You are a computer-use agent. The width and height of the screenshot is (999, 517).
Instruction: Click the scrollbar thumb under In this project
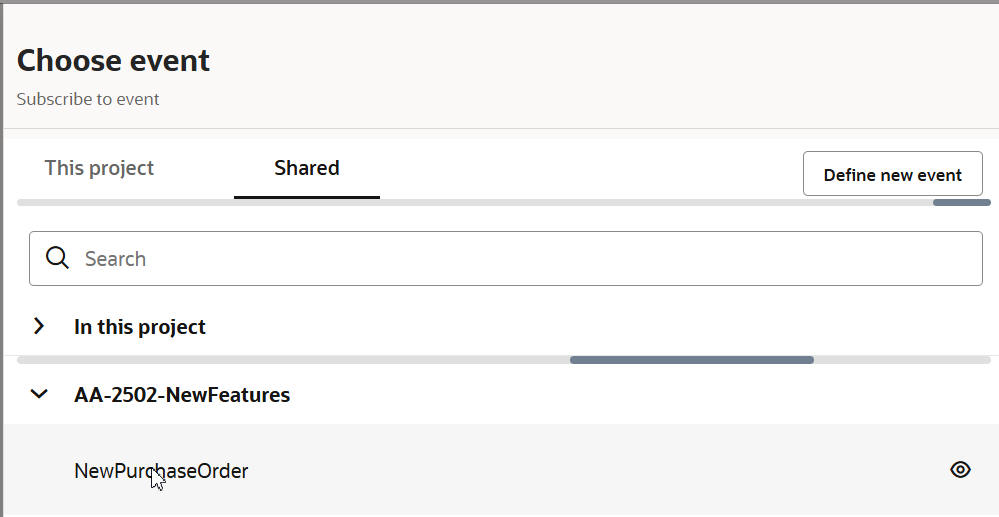coord(691,360)
